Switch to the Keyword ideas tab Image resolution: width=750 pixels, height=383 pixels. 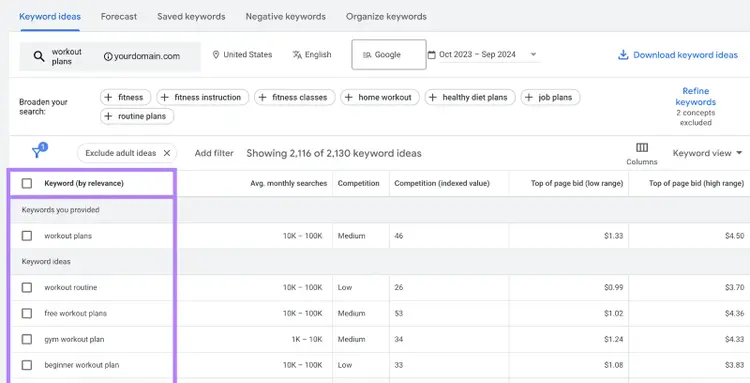(50, 16)
